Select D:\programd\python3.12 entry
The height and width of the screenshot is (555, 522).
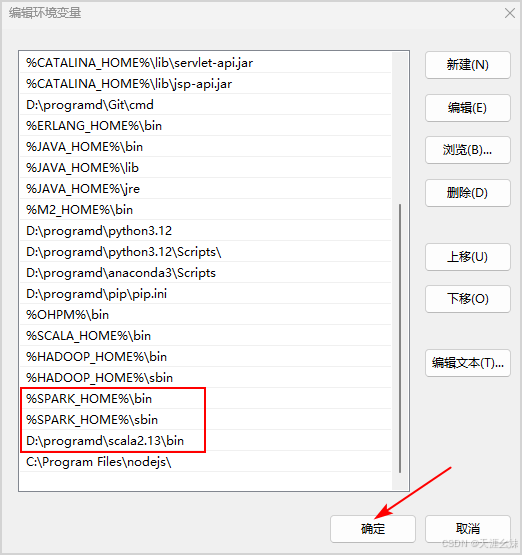[206, 231]
